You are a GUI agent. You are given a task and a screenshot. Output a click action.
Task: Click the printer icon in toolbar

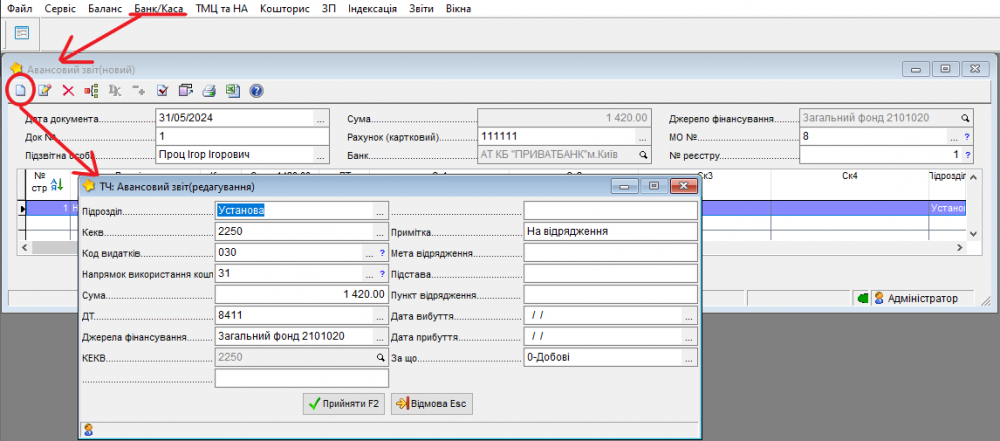pyautogui.click(x=209, y=91)
